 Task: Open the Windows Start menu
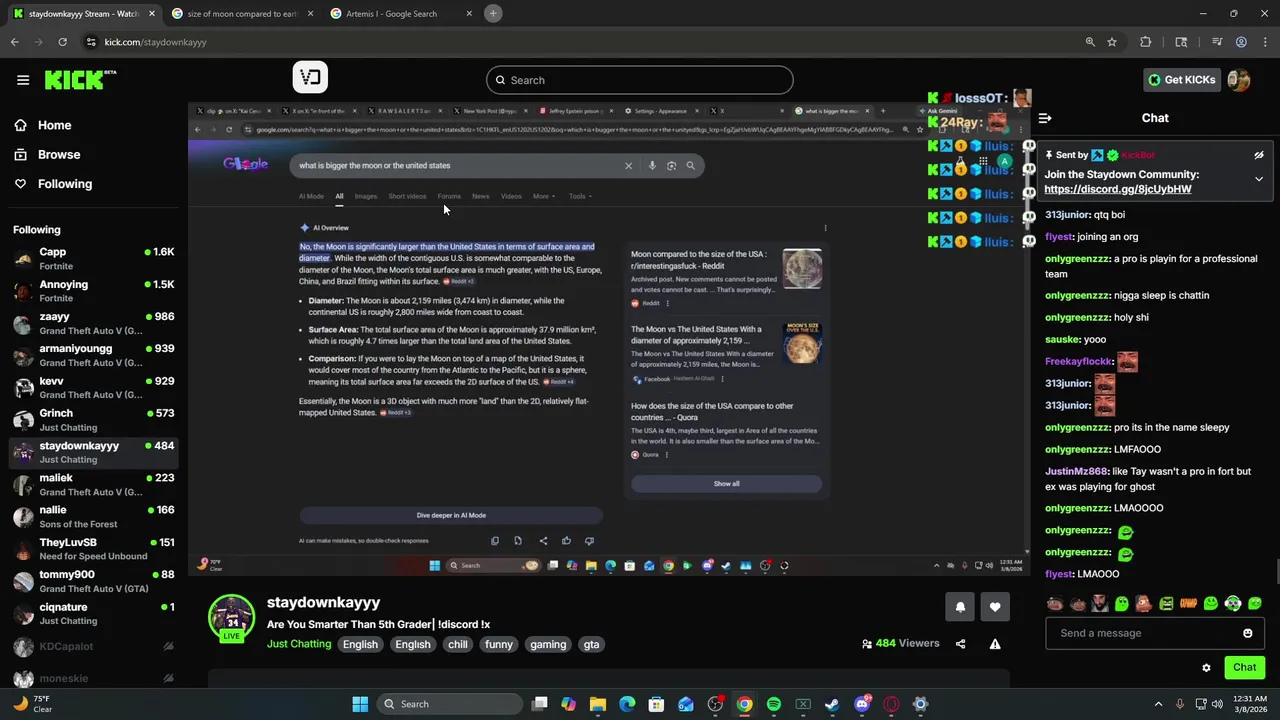[x=360, y=704]
